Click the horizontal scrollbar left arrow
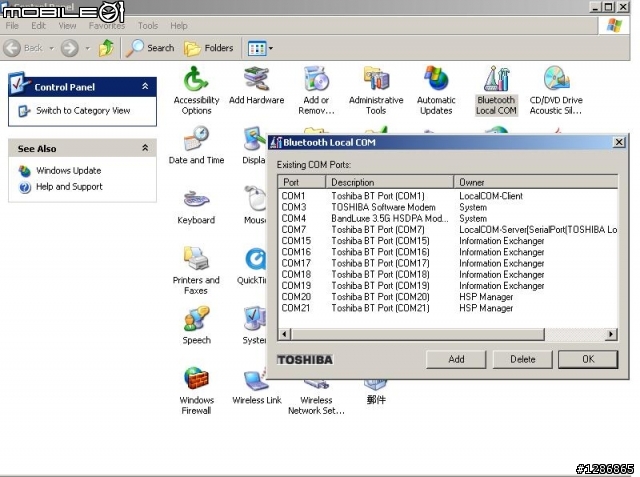Screen dimensions: 640x477 (284, 334)
